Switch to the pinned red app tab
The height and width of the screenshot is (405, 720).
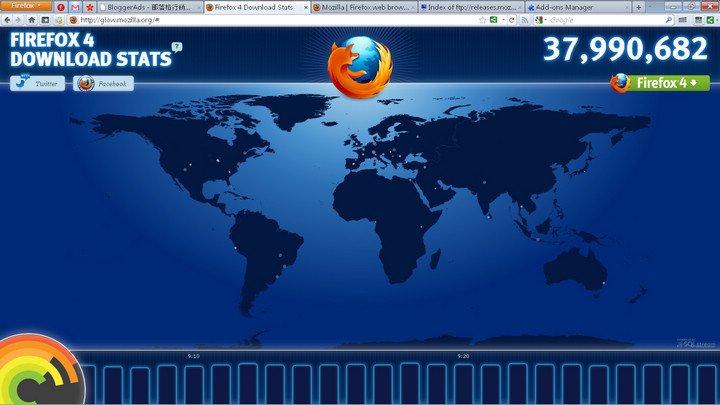coord(61,7)
